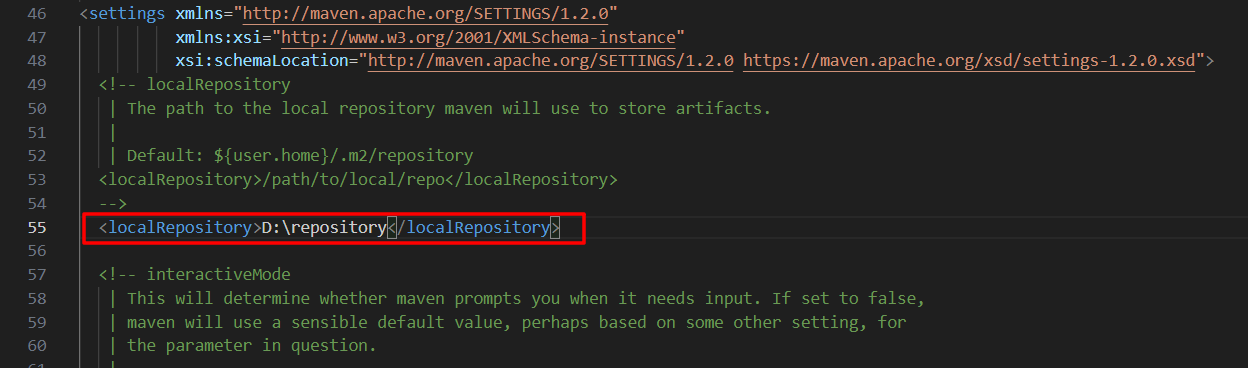The height and width of the screenshot is (368, 1248).
Task: Click the "<!-- localRepository" comment line
Action: 195,85
